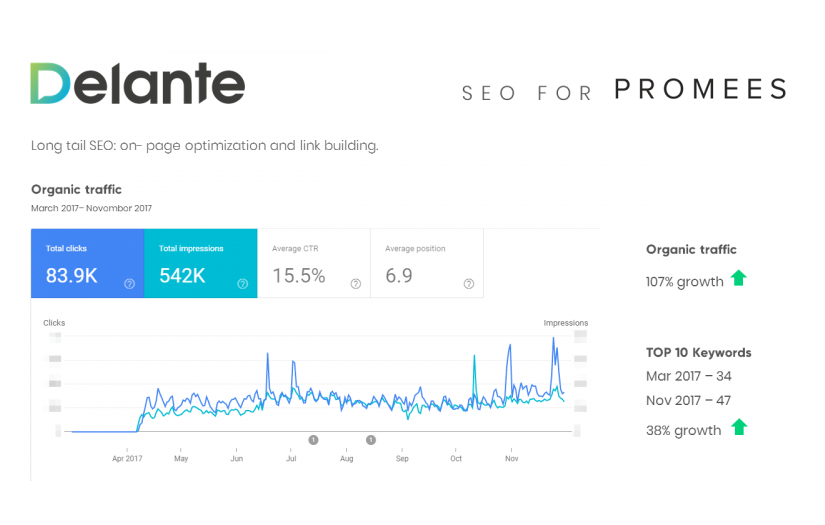The image size is (825, 525).
Task: Toggle the Average CTR metric card
Action: 314,263
